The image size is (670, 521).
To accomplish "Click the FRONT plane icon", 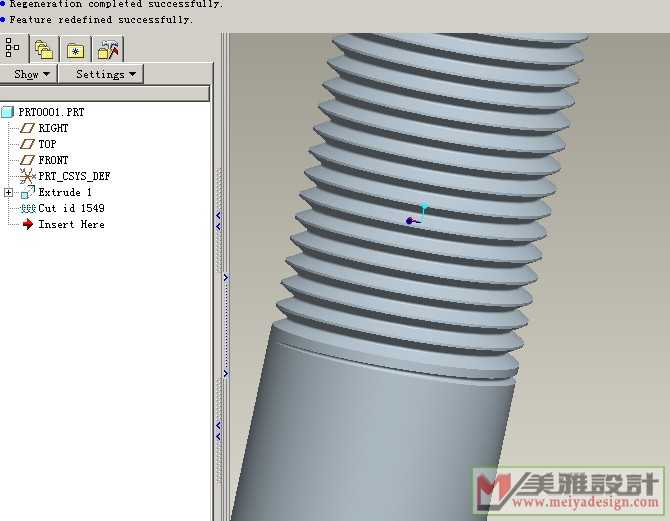I will click(x=27, y=160).
